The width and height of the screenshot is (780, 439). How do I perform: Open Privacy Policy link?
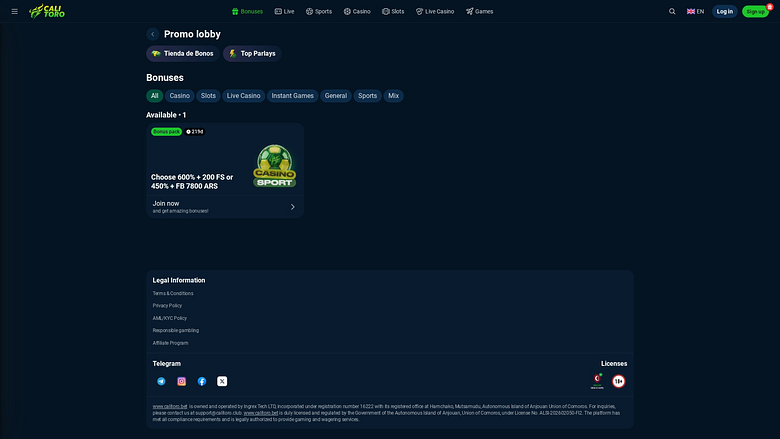[167, 306]
